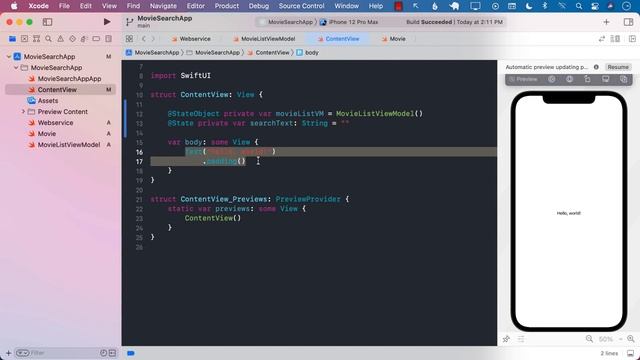Screen dimensions: 640x360
Task: Open the Apple menu
Action: 14,6
